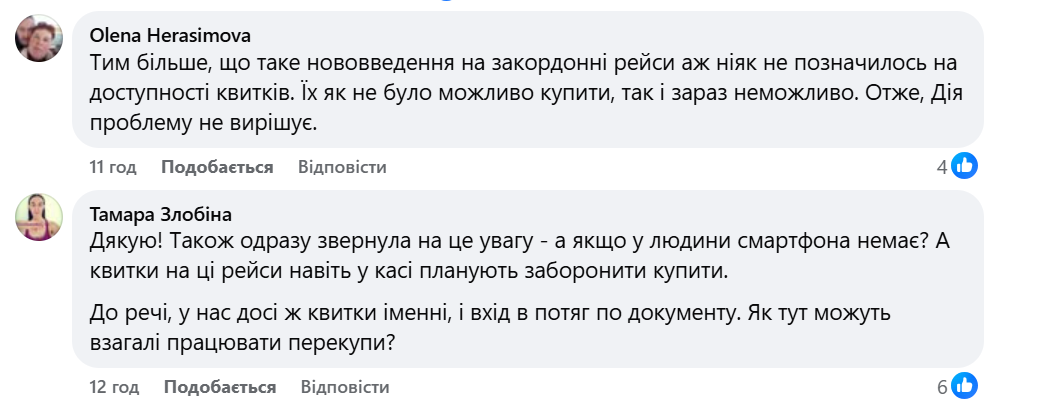This screenshot has width=1046, height=408.
Task: Reply to Тамара's comment via Відповісти
Action: coord(344,387)
